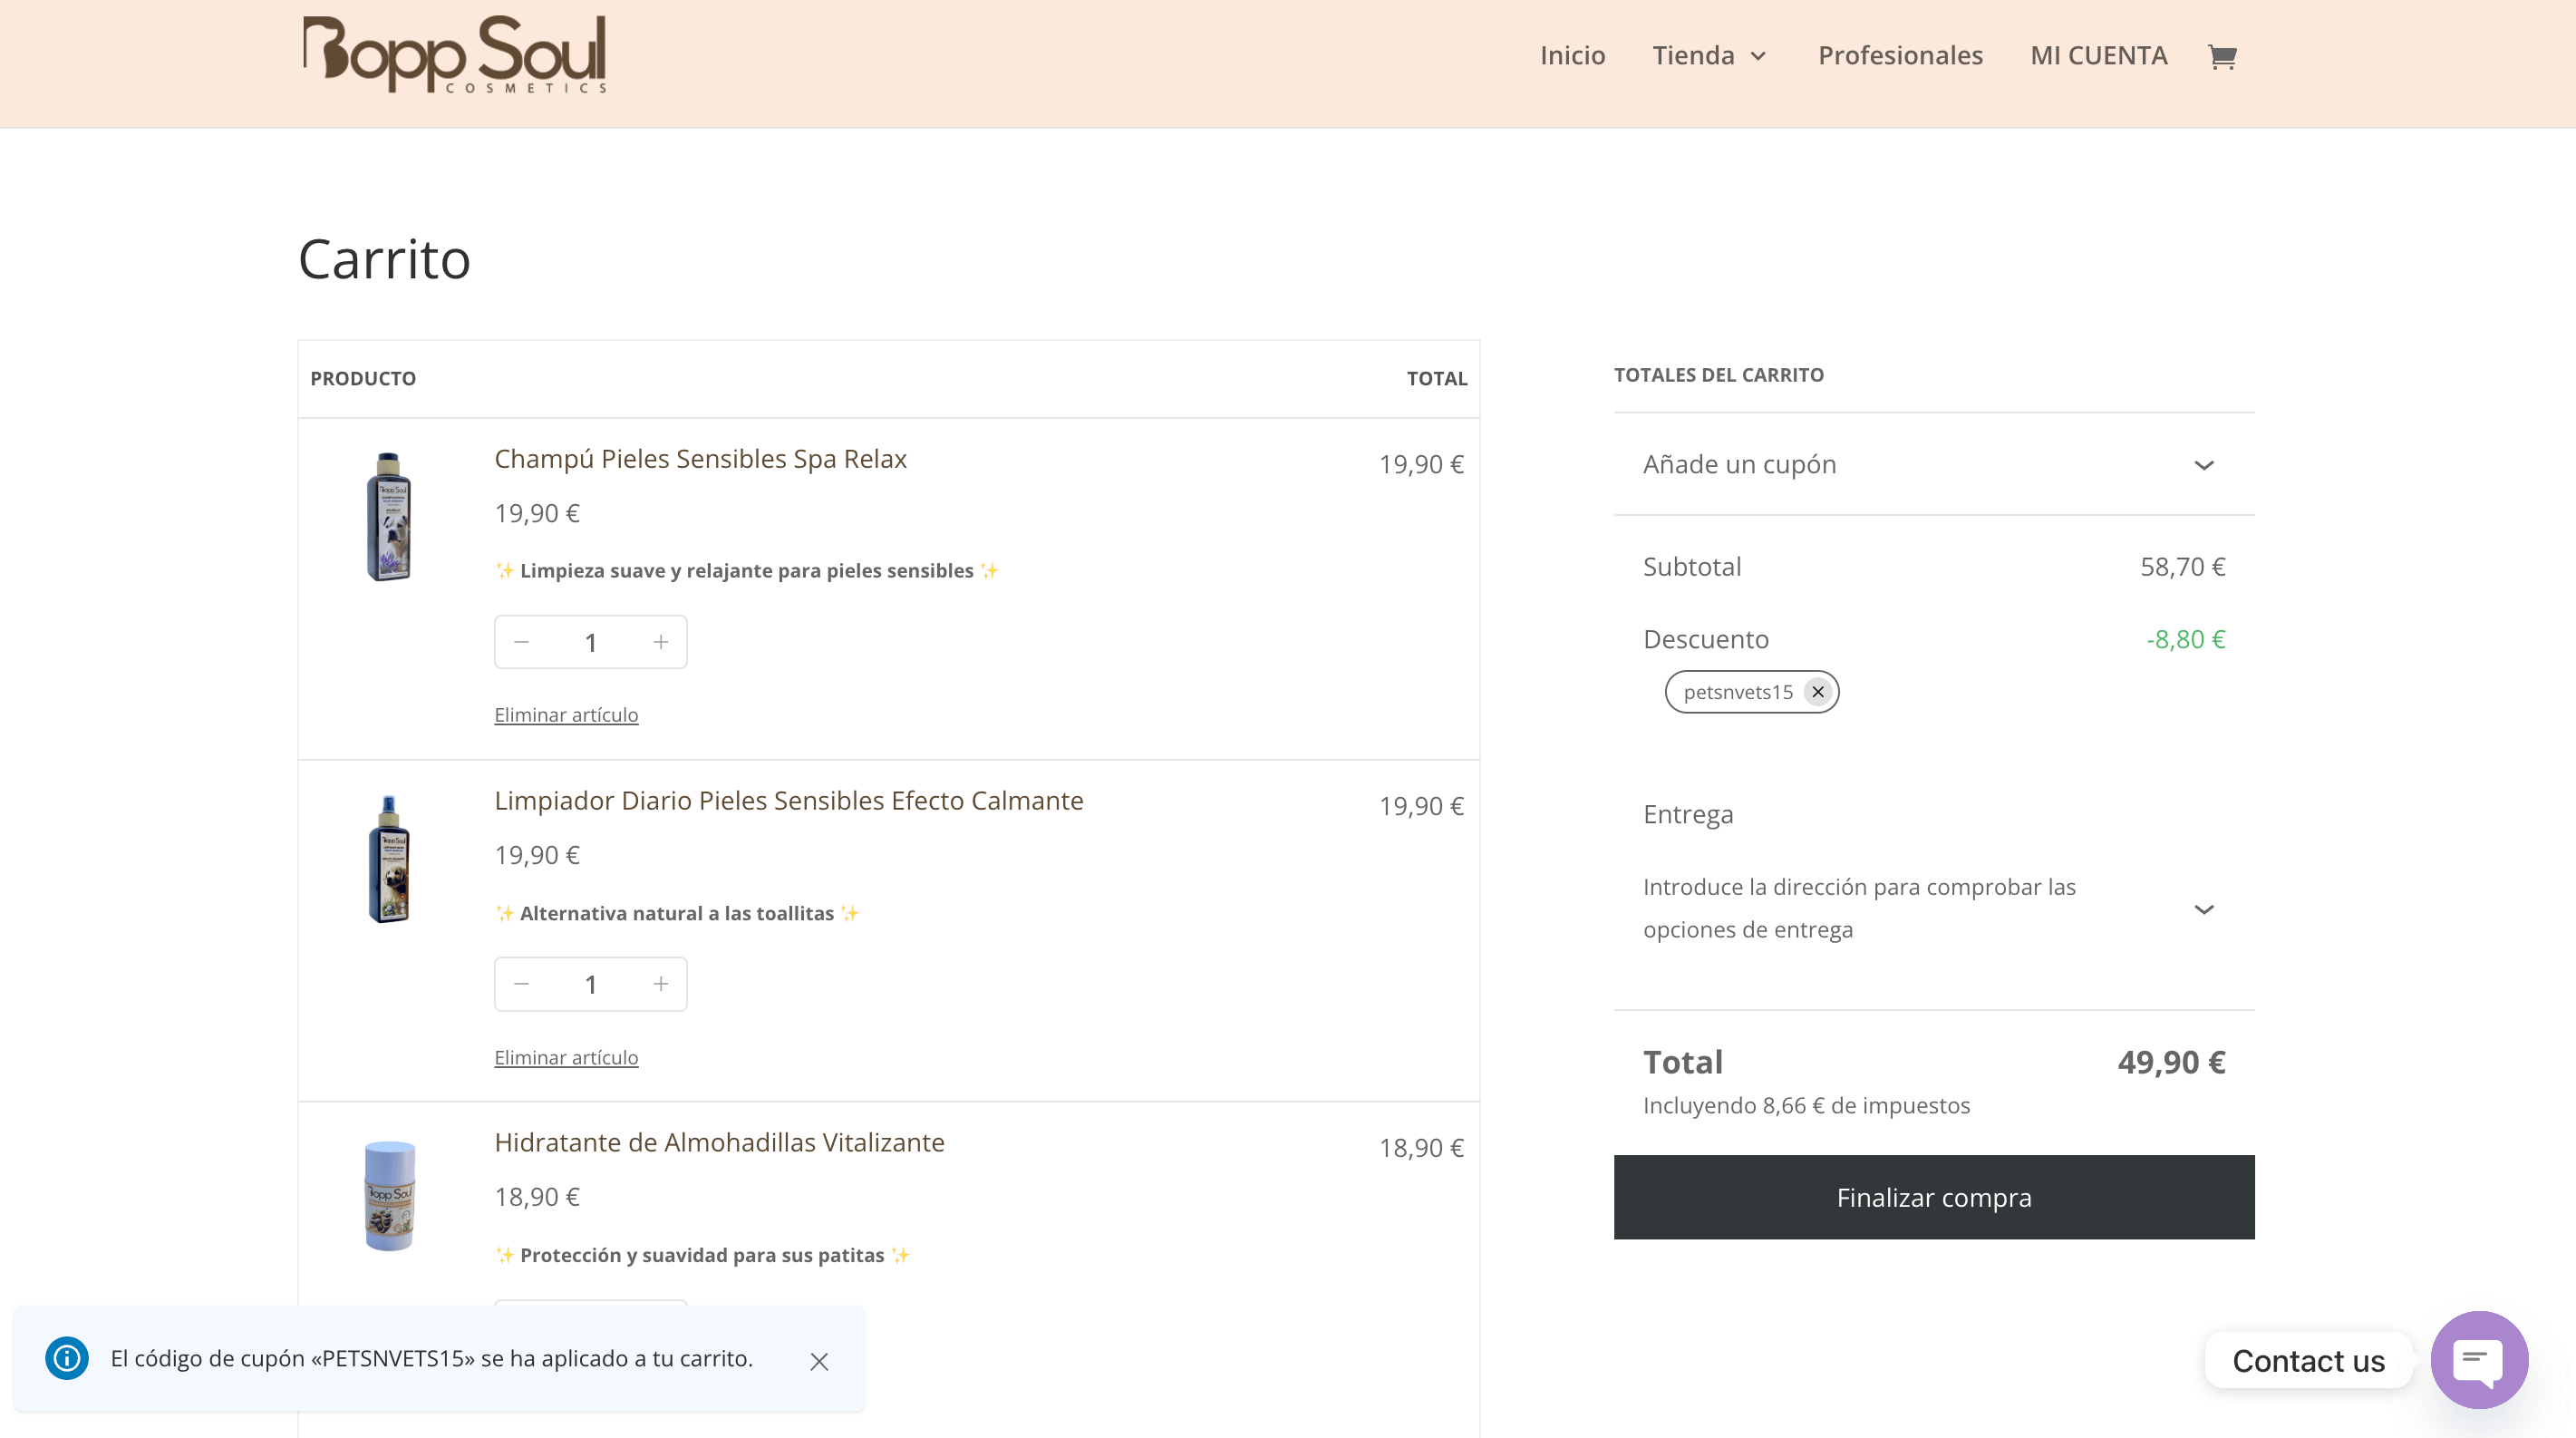2576x1438 pixels.
Task: Decrease Champú Spa Relax quantity
Action: 521,642
